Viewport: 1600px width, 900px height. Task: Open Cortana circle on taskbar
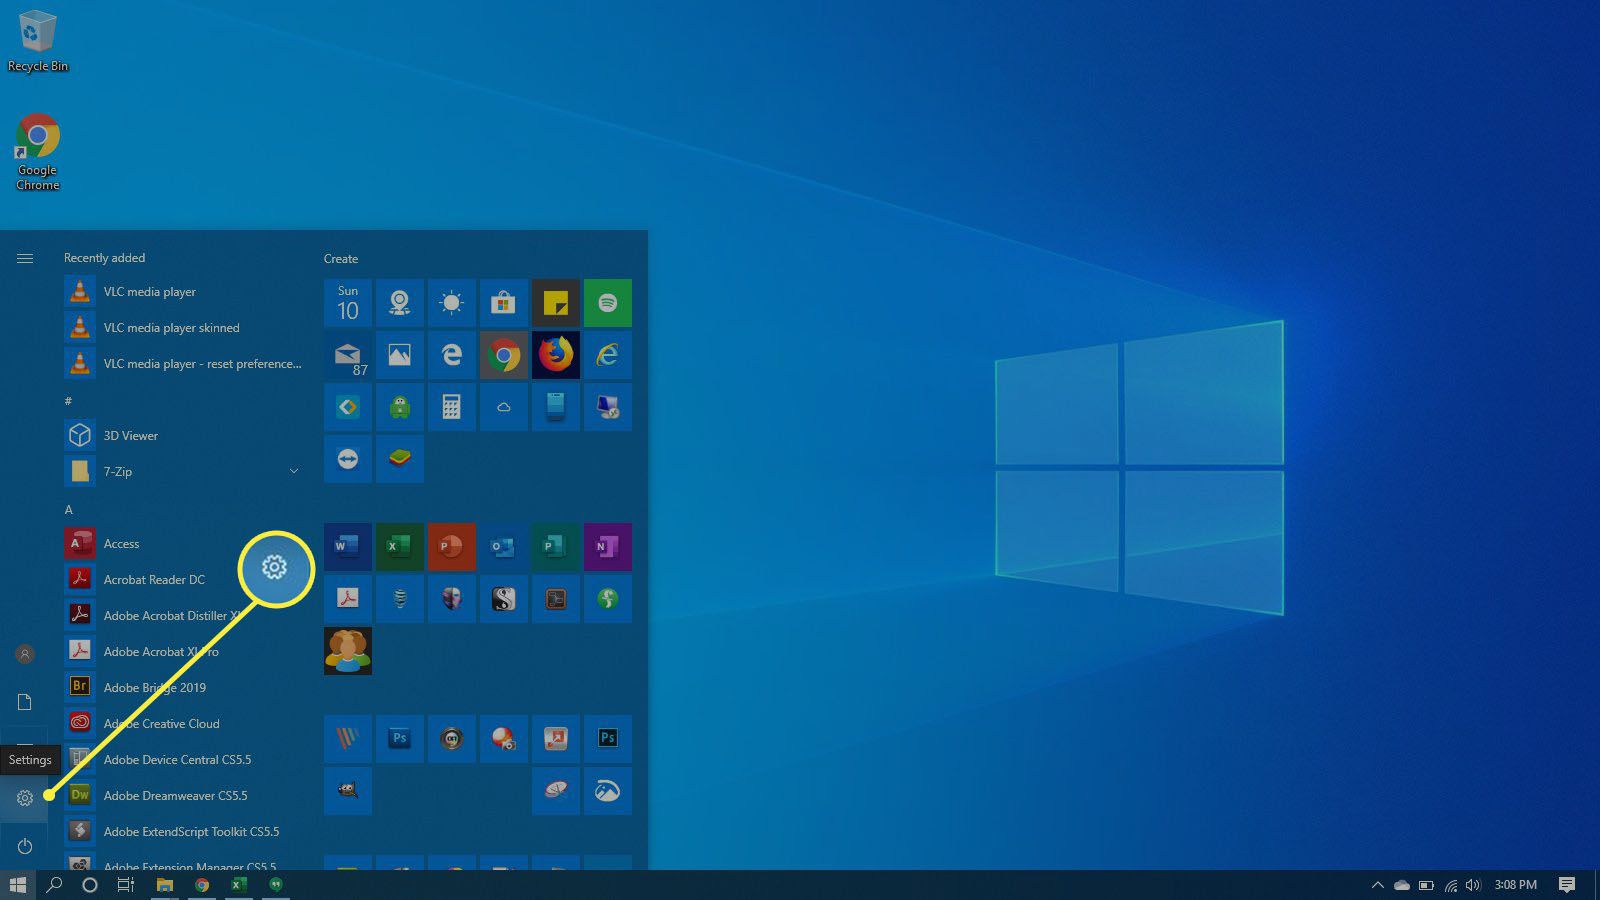tap(90, 885)
